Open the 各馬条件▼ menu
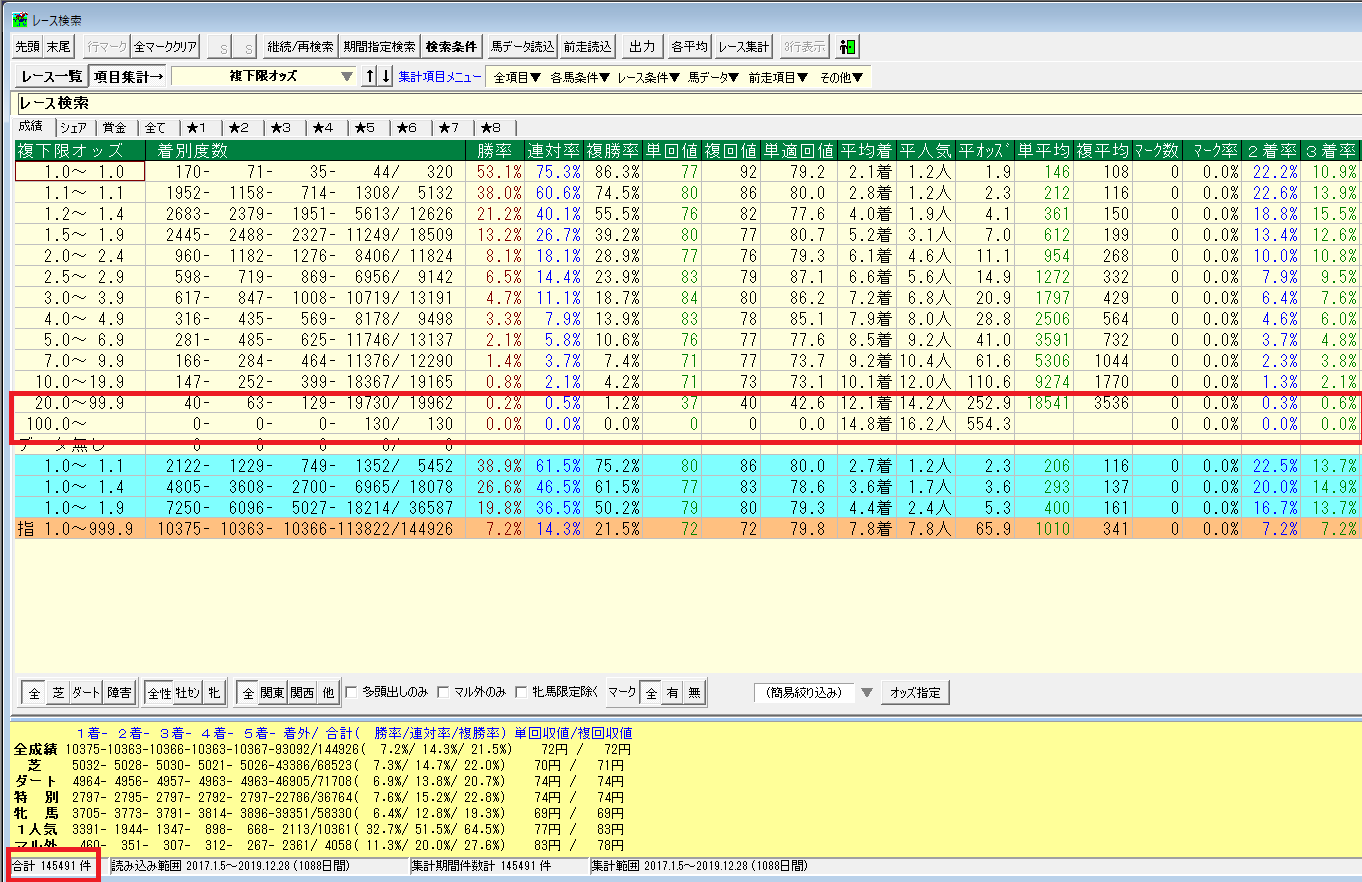This screenshot has width=1362, height=882. coord(580,77)
